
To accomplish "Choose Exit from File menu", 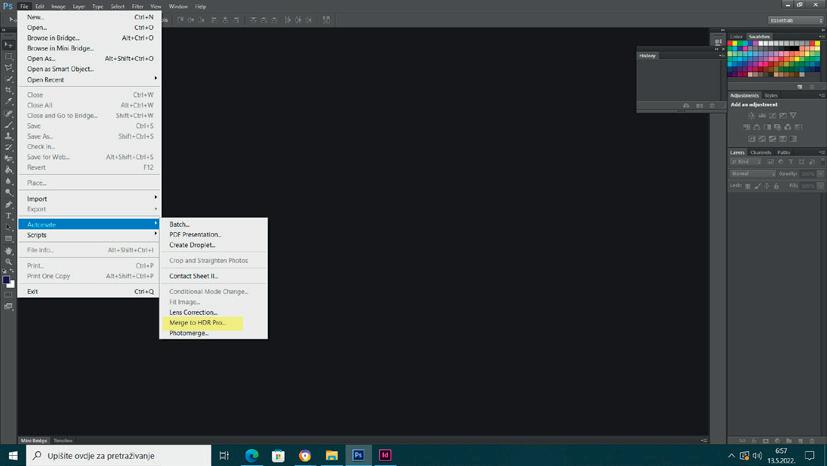I will point(89,292).
